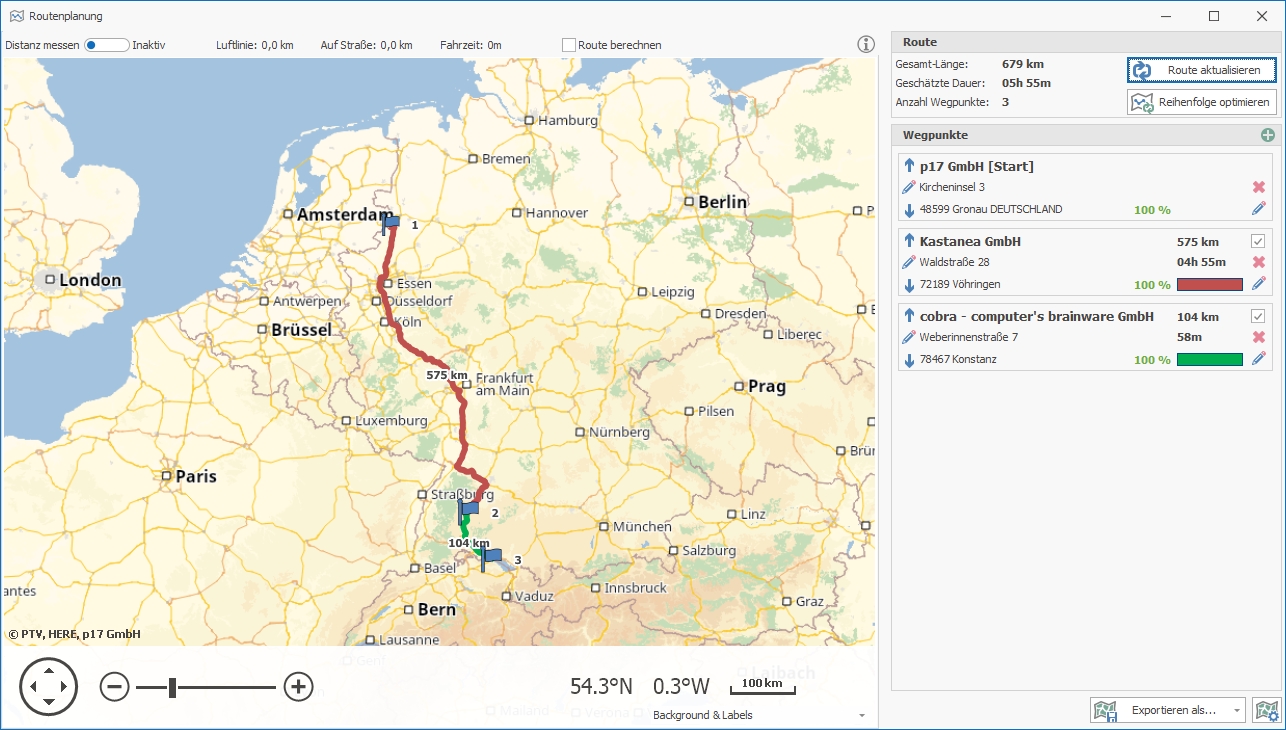Delete the p17 GmbH start waypoint
Image resolution: width=1286 pixels, height=730 pixels.
tap(1259, 187)
